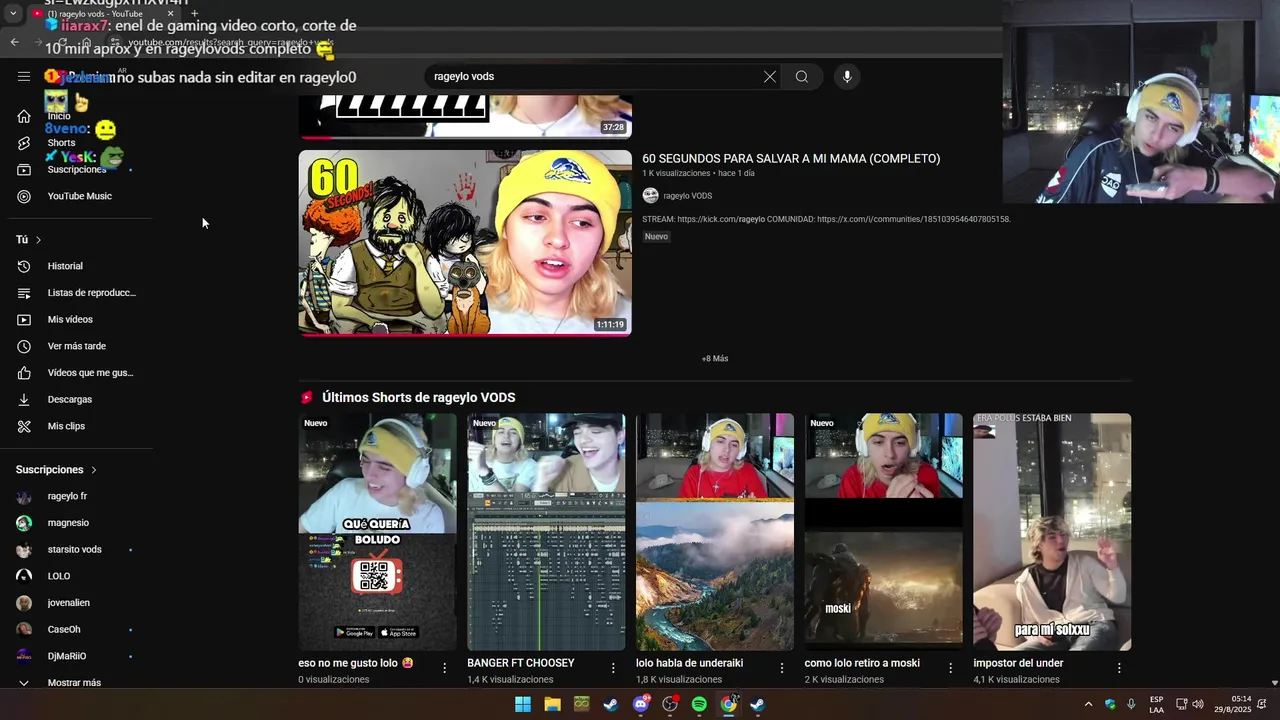Expand more results with +8 Más

click(x=715, y=359)
